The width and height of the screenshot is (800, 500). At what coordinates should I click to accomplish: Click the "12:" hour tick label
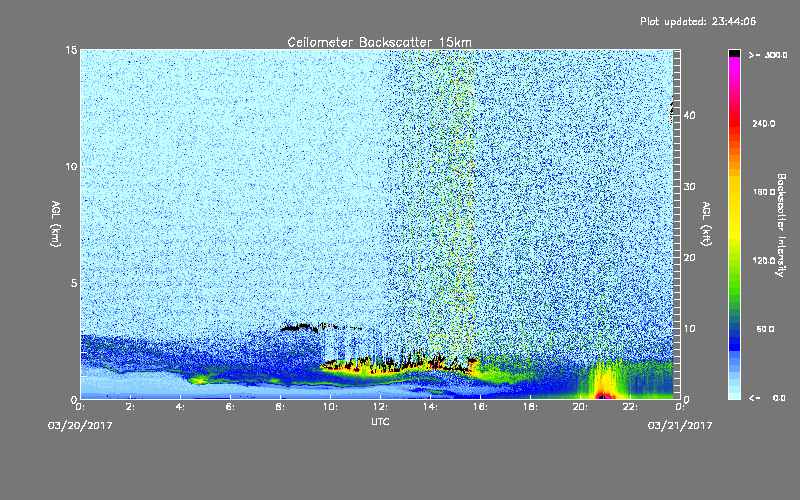click(x=380, y=407)
